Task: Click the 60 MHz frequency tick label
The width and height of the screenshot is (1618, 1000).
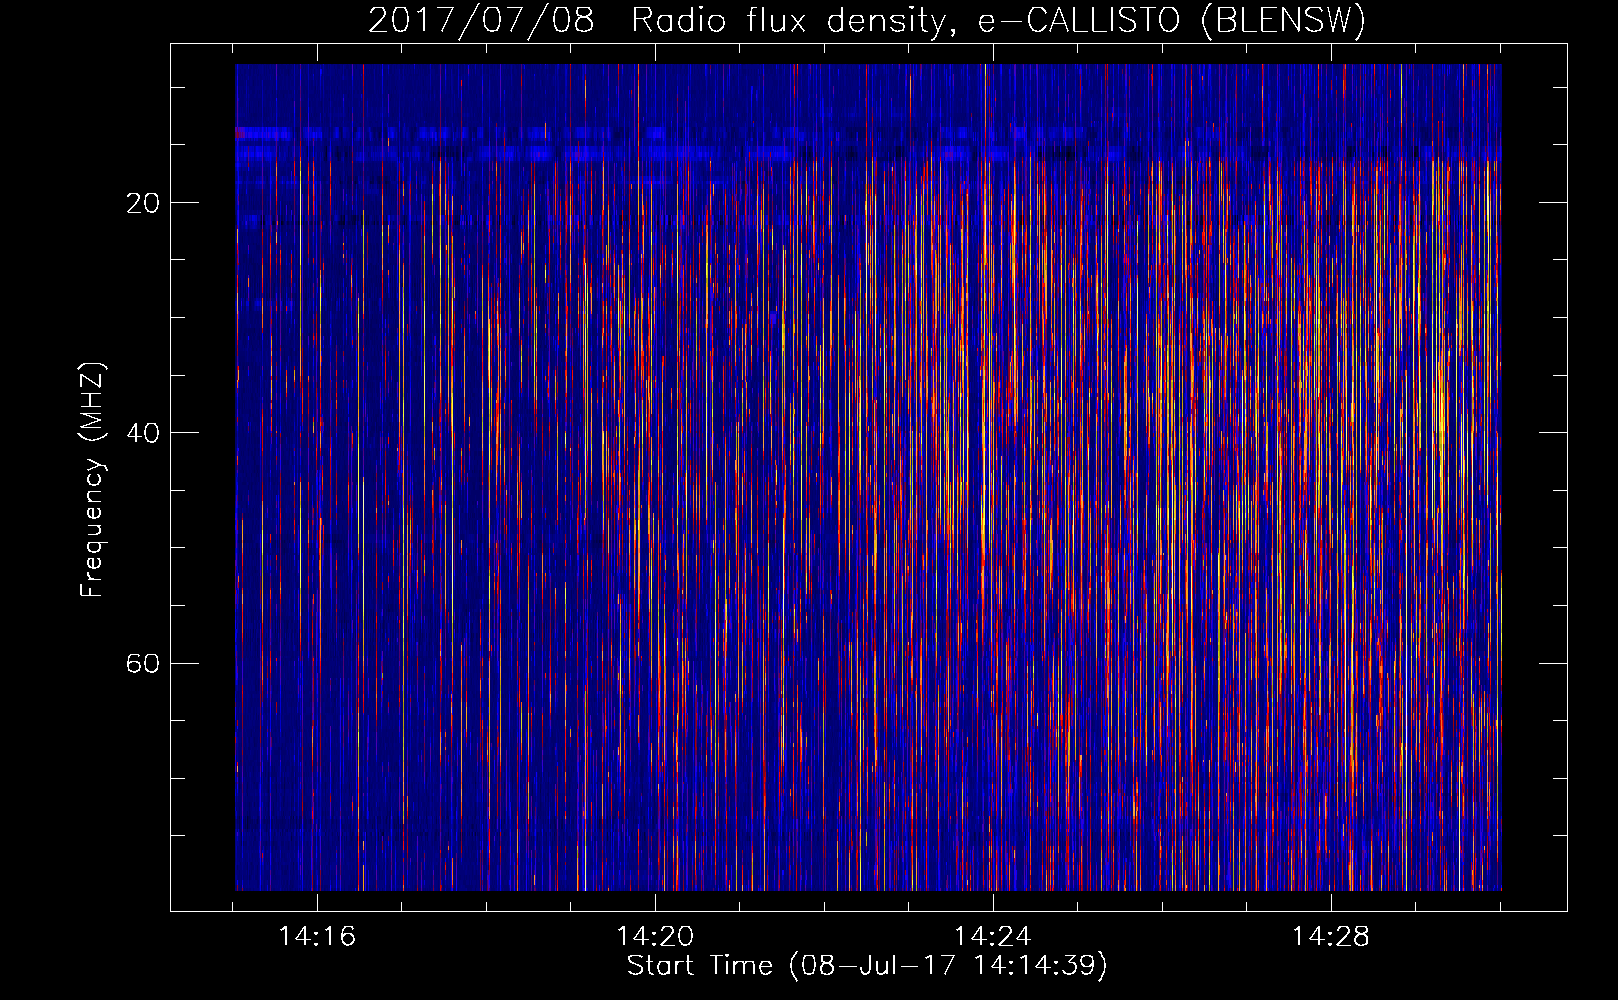Action: (143, 663)
